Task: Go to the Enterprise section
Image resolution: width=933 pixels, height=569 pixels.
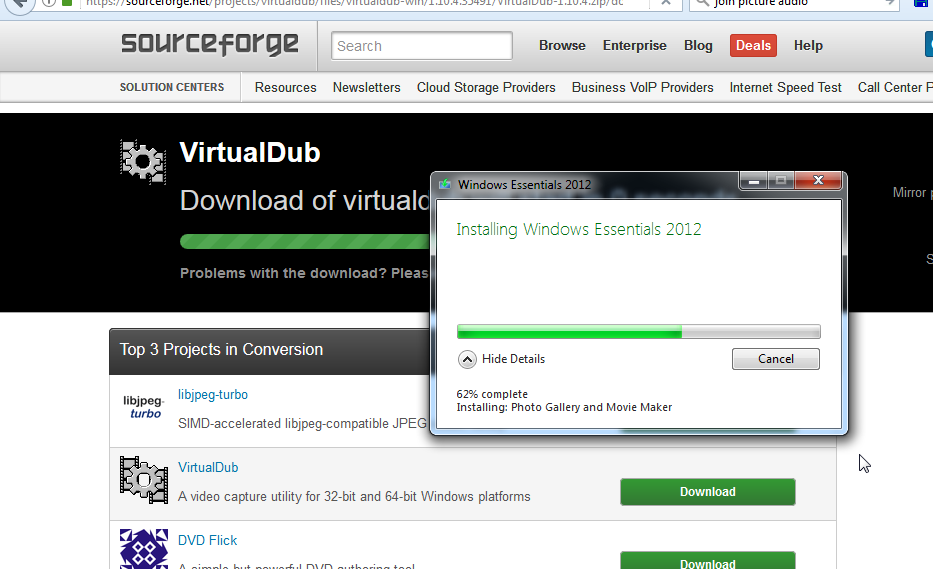Action: [634, 46]
